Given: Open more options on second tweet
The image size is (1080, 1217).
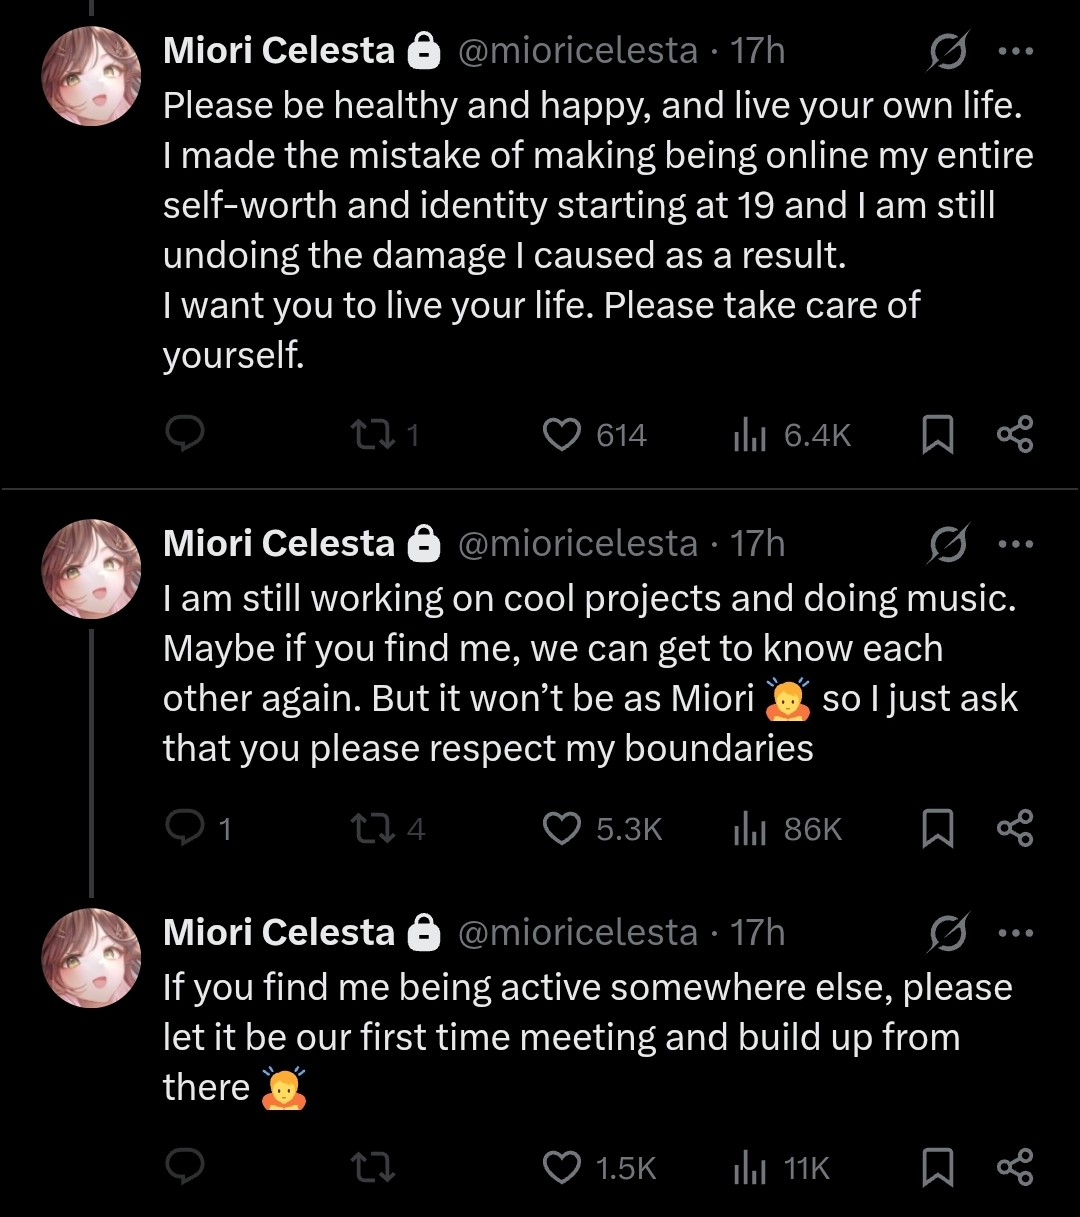Looking at the screenshot, I should tap(1015, 545).
